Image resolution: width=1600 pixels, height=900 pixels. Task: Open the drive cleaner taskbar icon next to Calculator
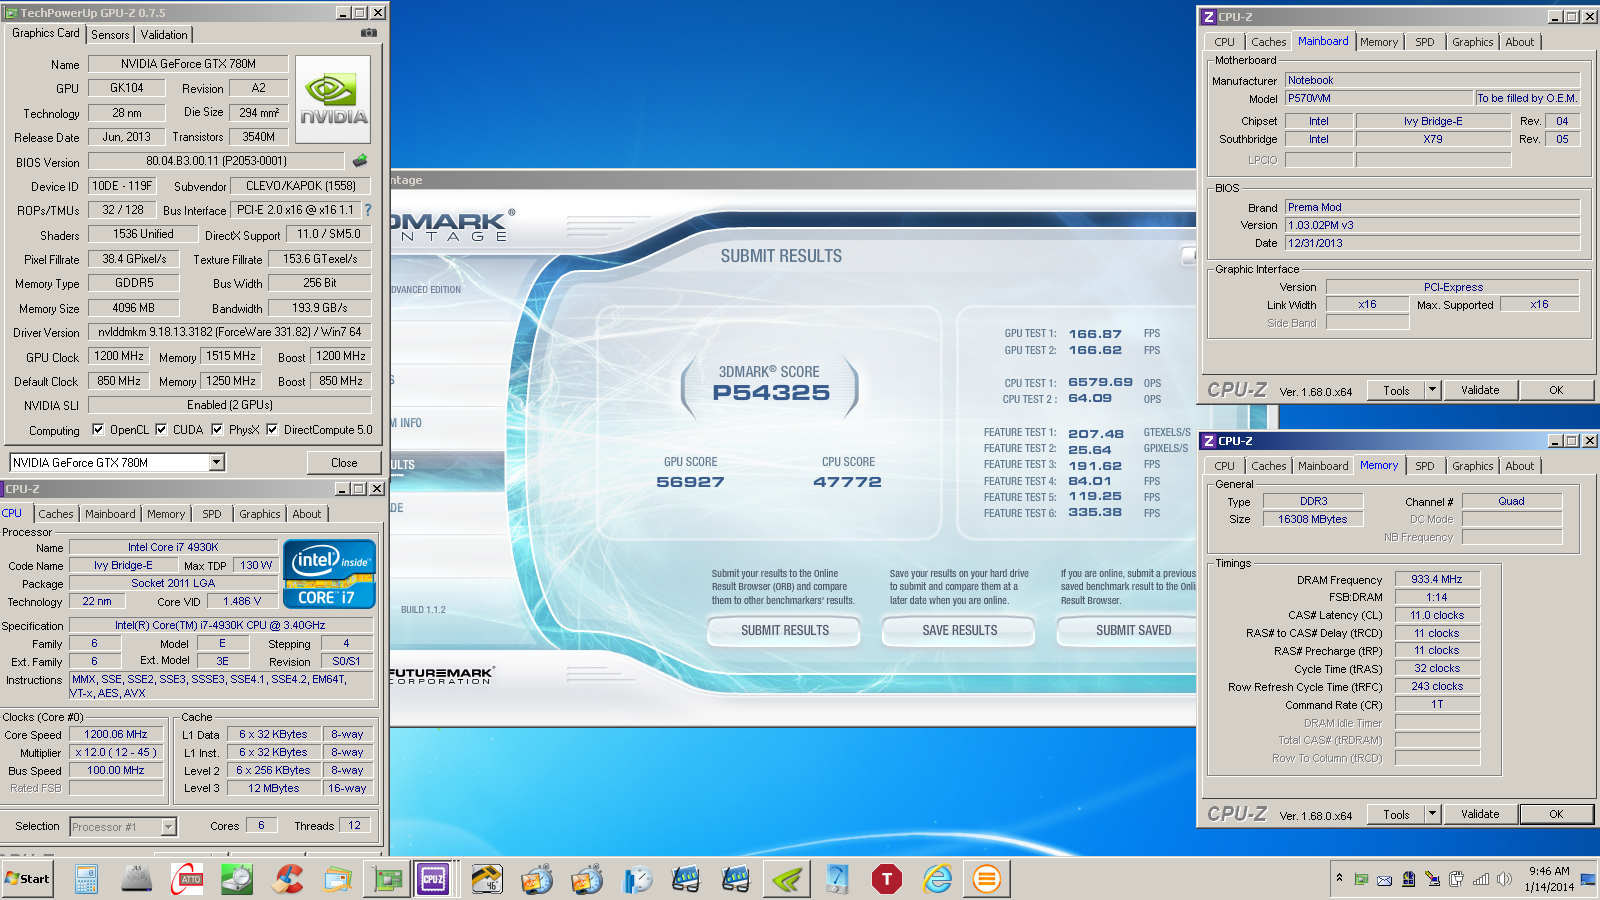coord(136,879)
